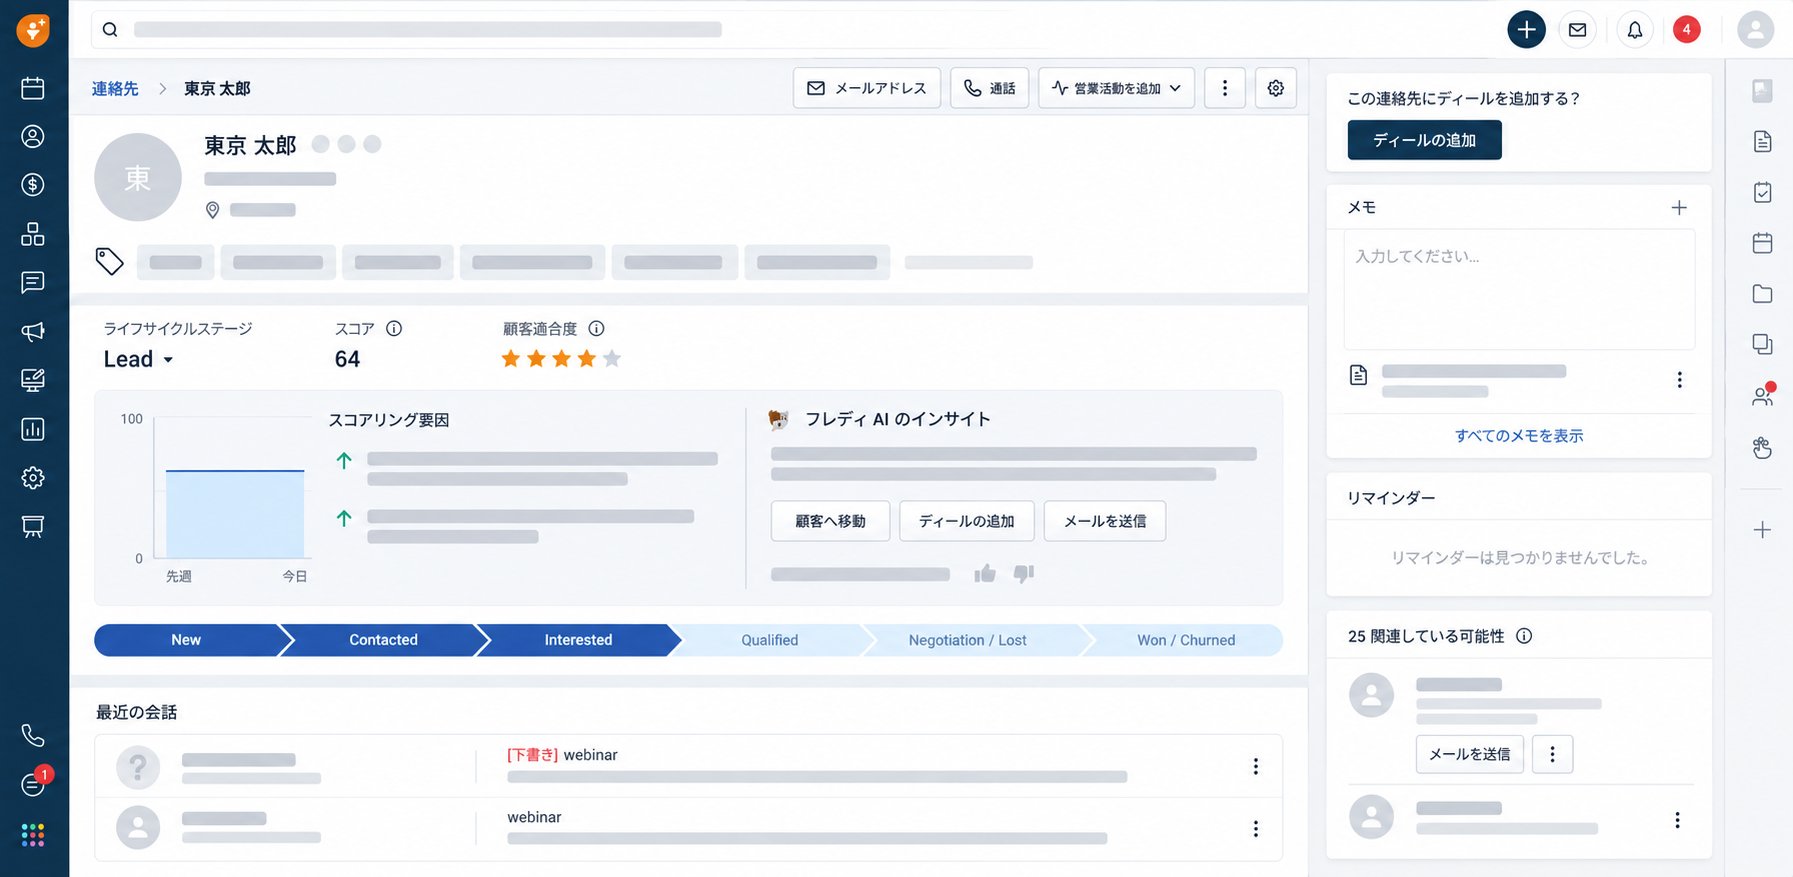Click the fourth star in 顧客適合度 rating
This screenshot has width=1793, height=877.
[x=587, y=358]
